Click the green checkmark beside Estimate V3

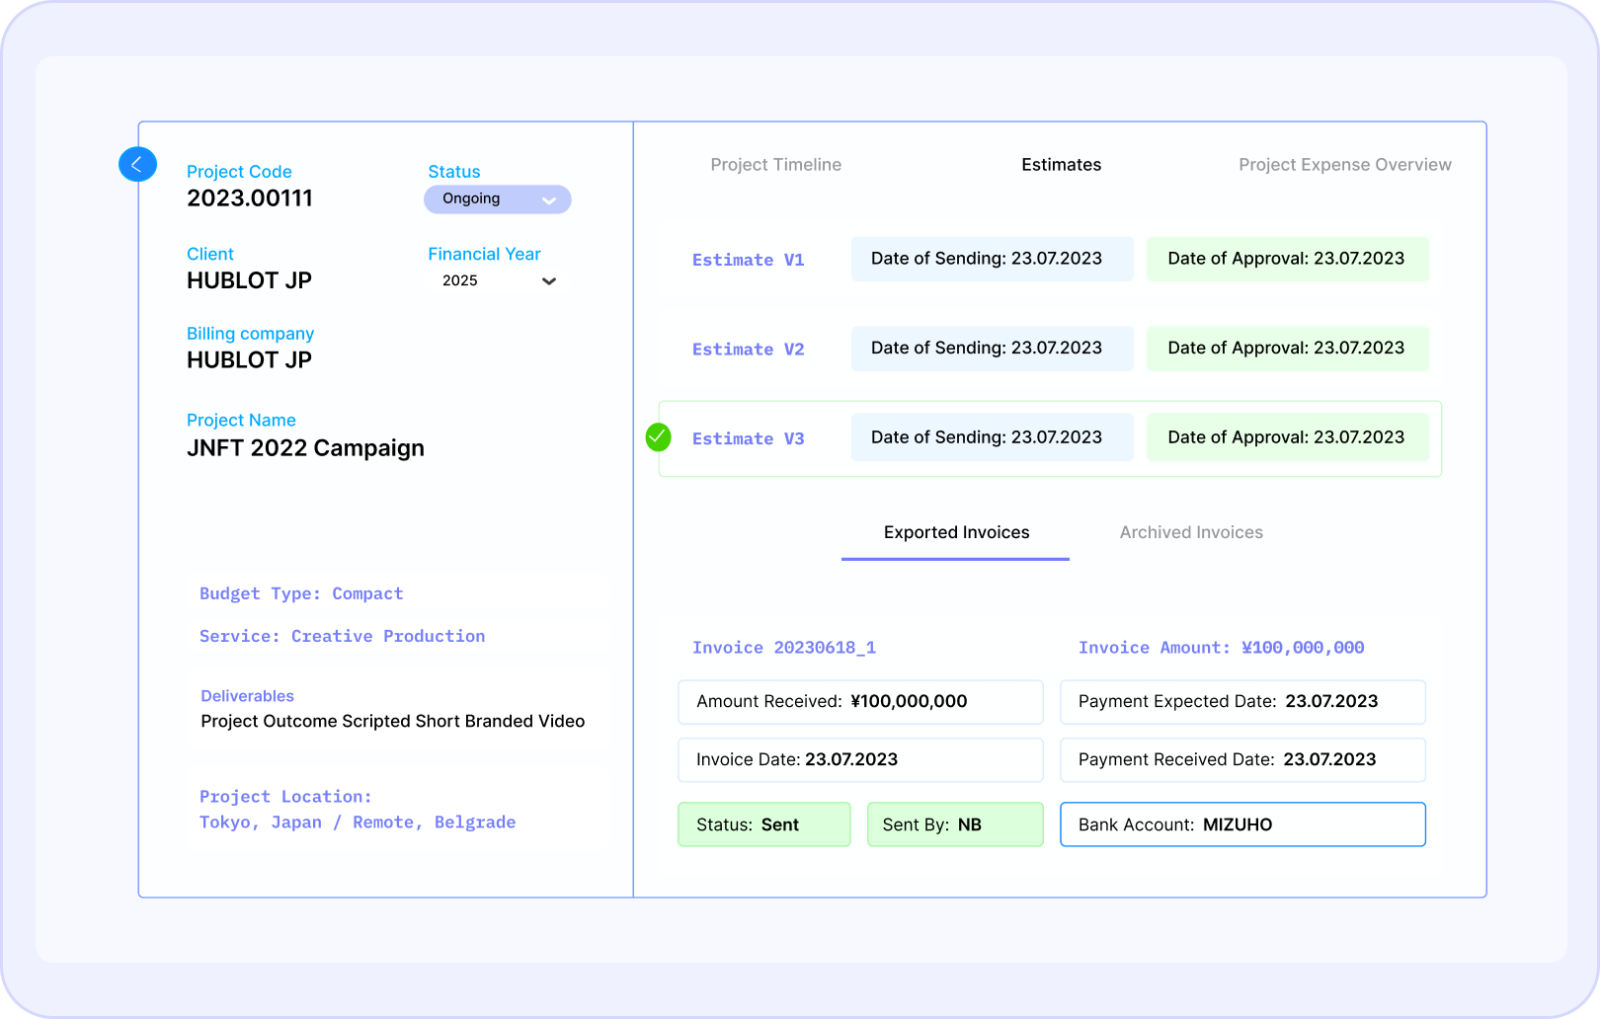pos(658,437)
